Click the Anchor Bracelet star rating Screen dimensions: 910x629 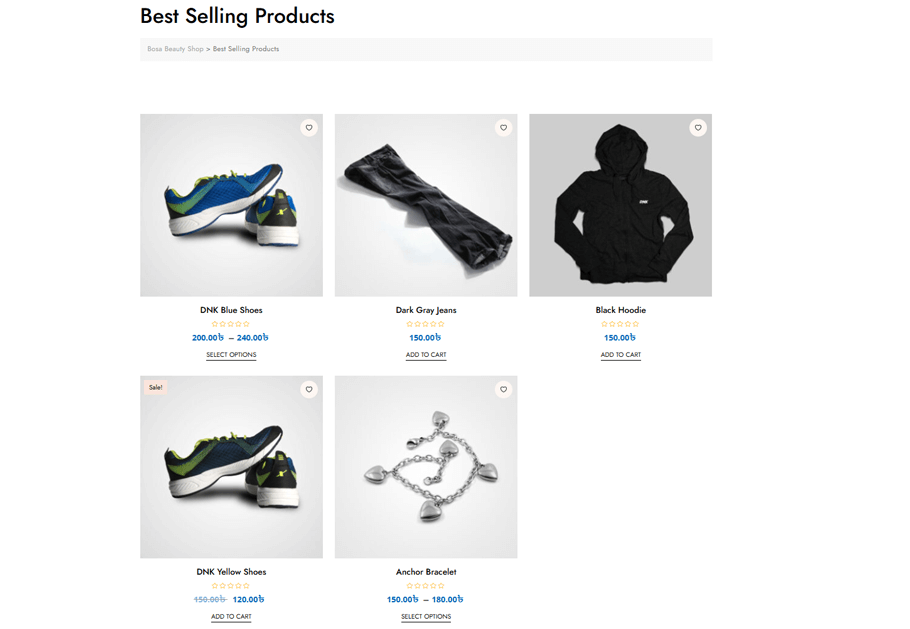click(426, 585)
